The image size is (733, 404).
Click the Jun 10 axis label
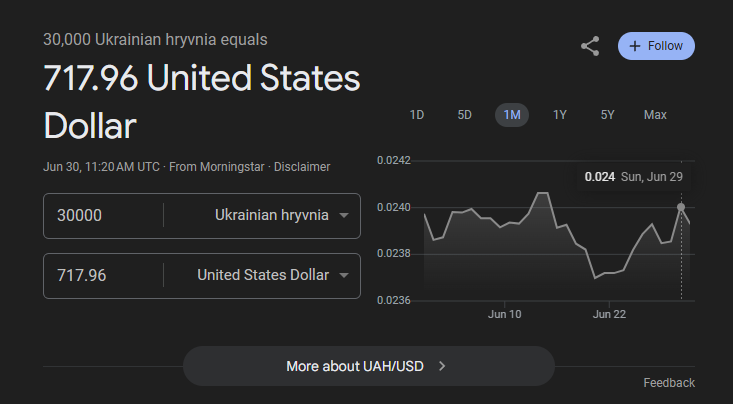tap(504, 314)
